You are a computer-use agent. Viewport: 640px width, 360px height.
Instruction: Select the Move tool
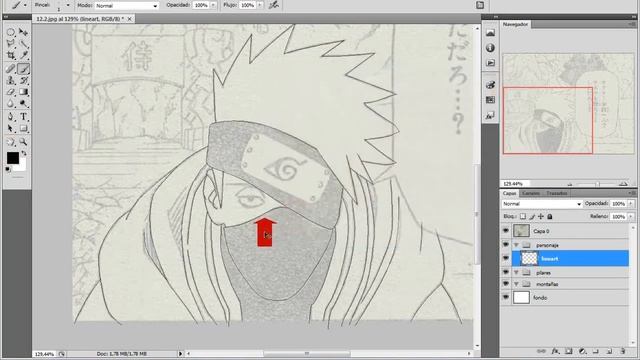coord(23,32)
